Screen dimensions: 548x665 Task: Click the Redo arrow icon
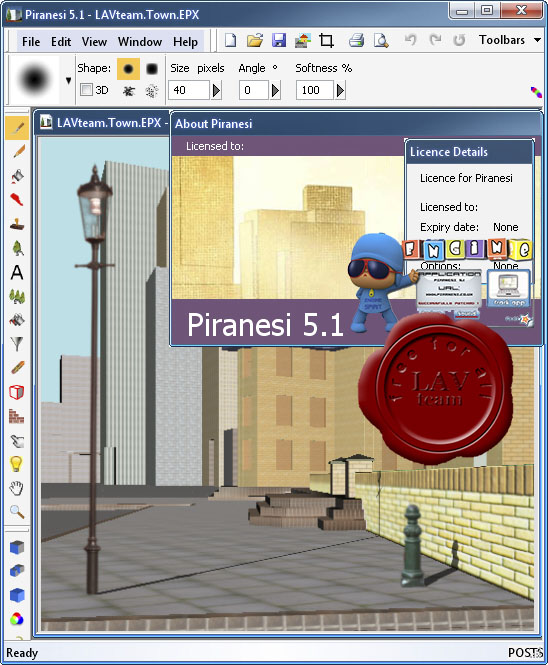tap(435, 40)
